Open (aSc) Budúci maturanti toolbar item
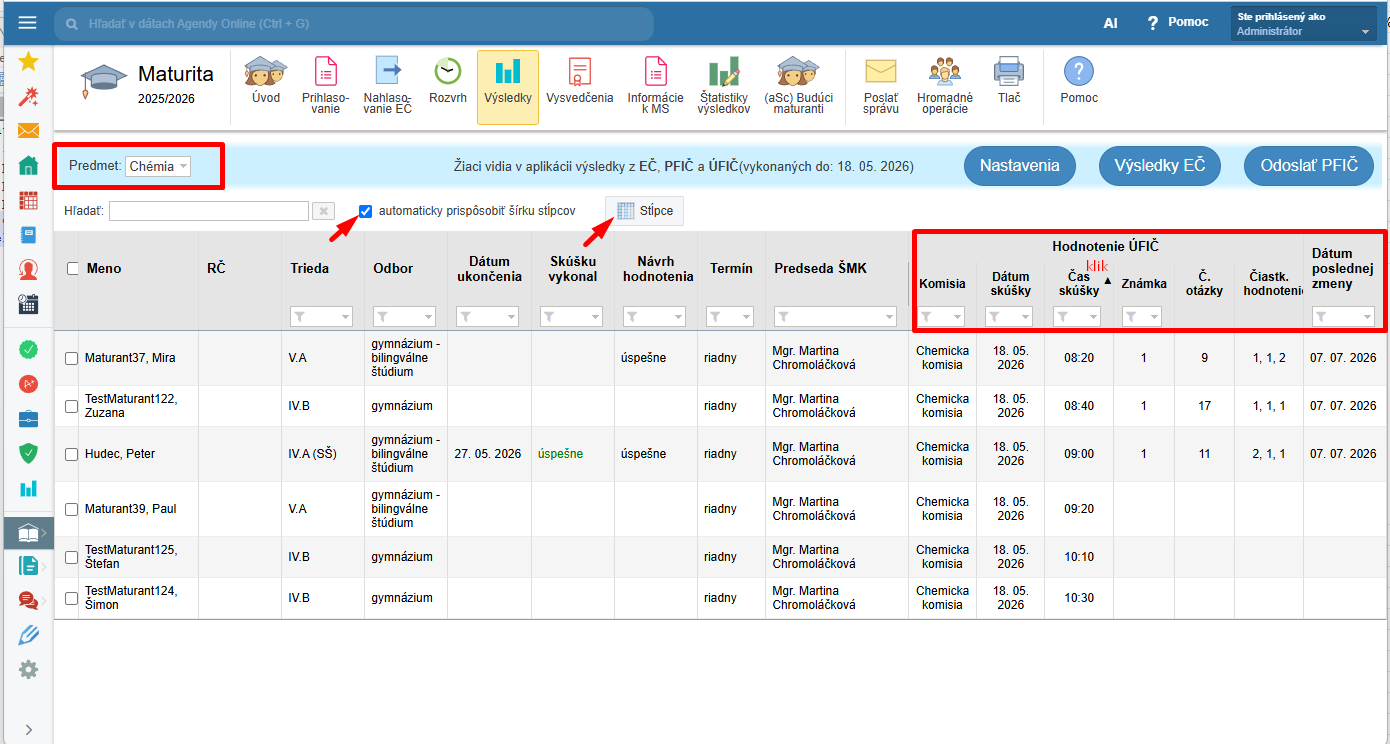Image resolution: width=1390 pixels, height=744 pixels. click(798, 86)
